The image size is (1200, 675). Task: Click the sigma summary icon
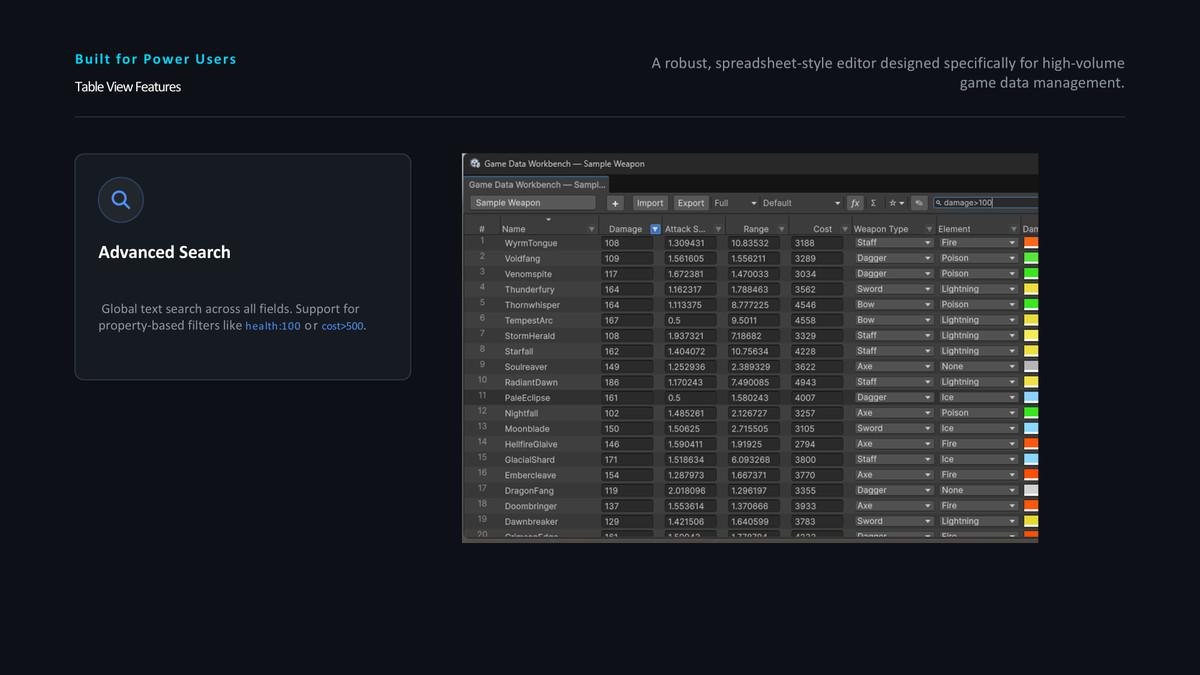click(873, 203)
